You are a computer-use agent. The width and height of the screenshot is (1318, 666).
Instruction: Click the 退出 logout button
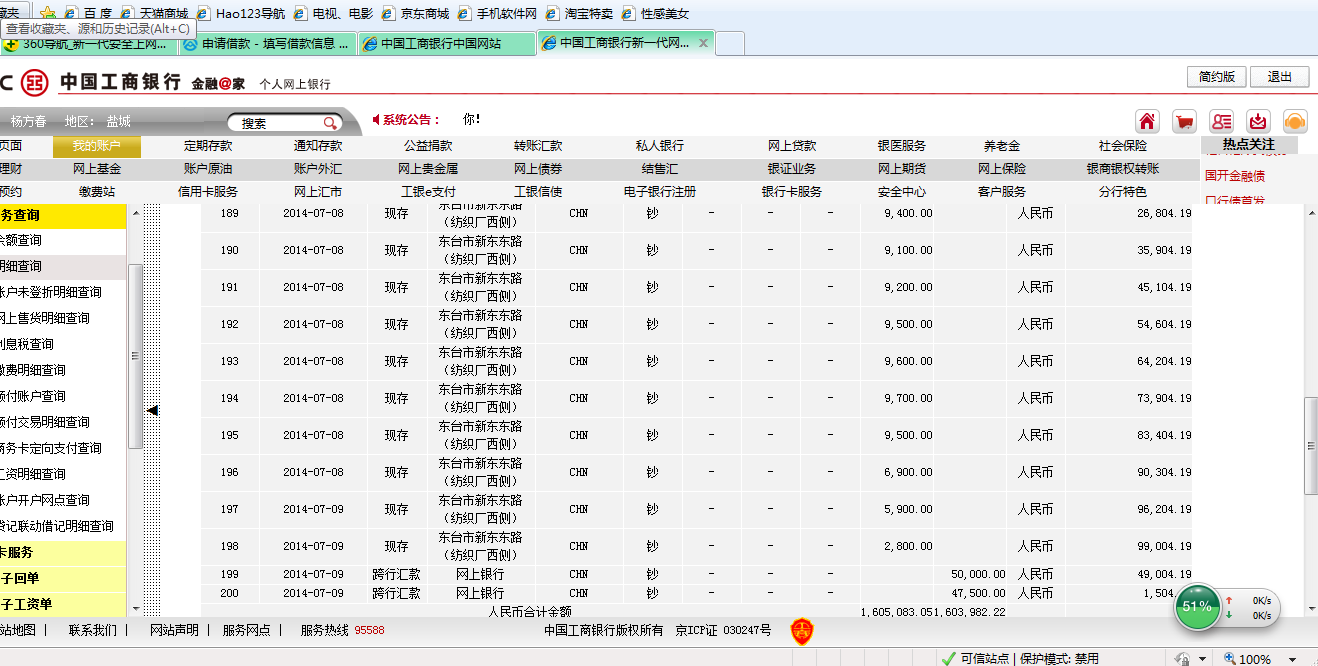[1280, 77]
